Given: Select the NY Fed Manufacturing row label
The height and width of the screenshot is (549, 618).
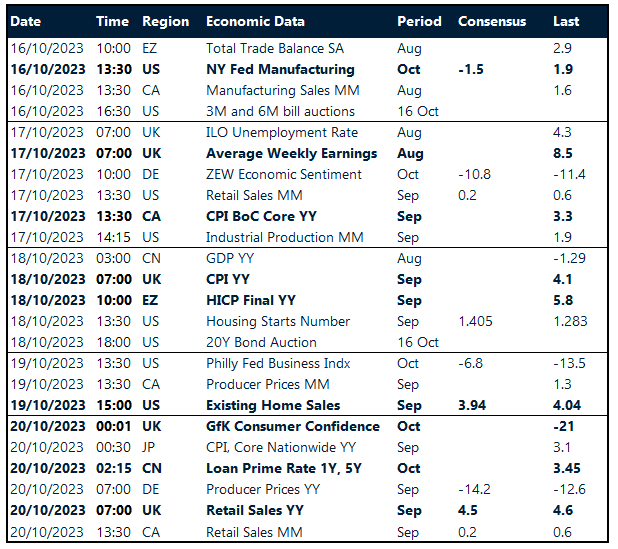Looking at the screenshot, I should tap(280, 69).
